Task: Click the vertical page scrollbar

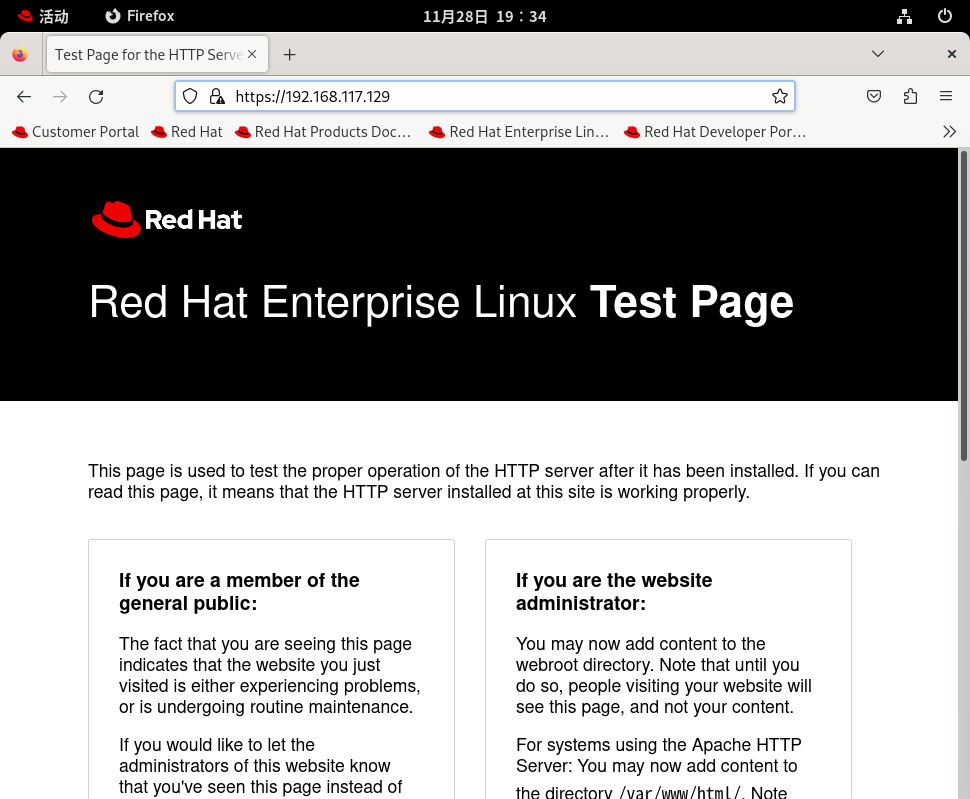Action: click(964, 306)
